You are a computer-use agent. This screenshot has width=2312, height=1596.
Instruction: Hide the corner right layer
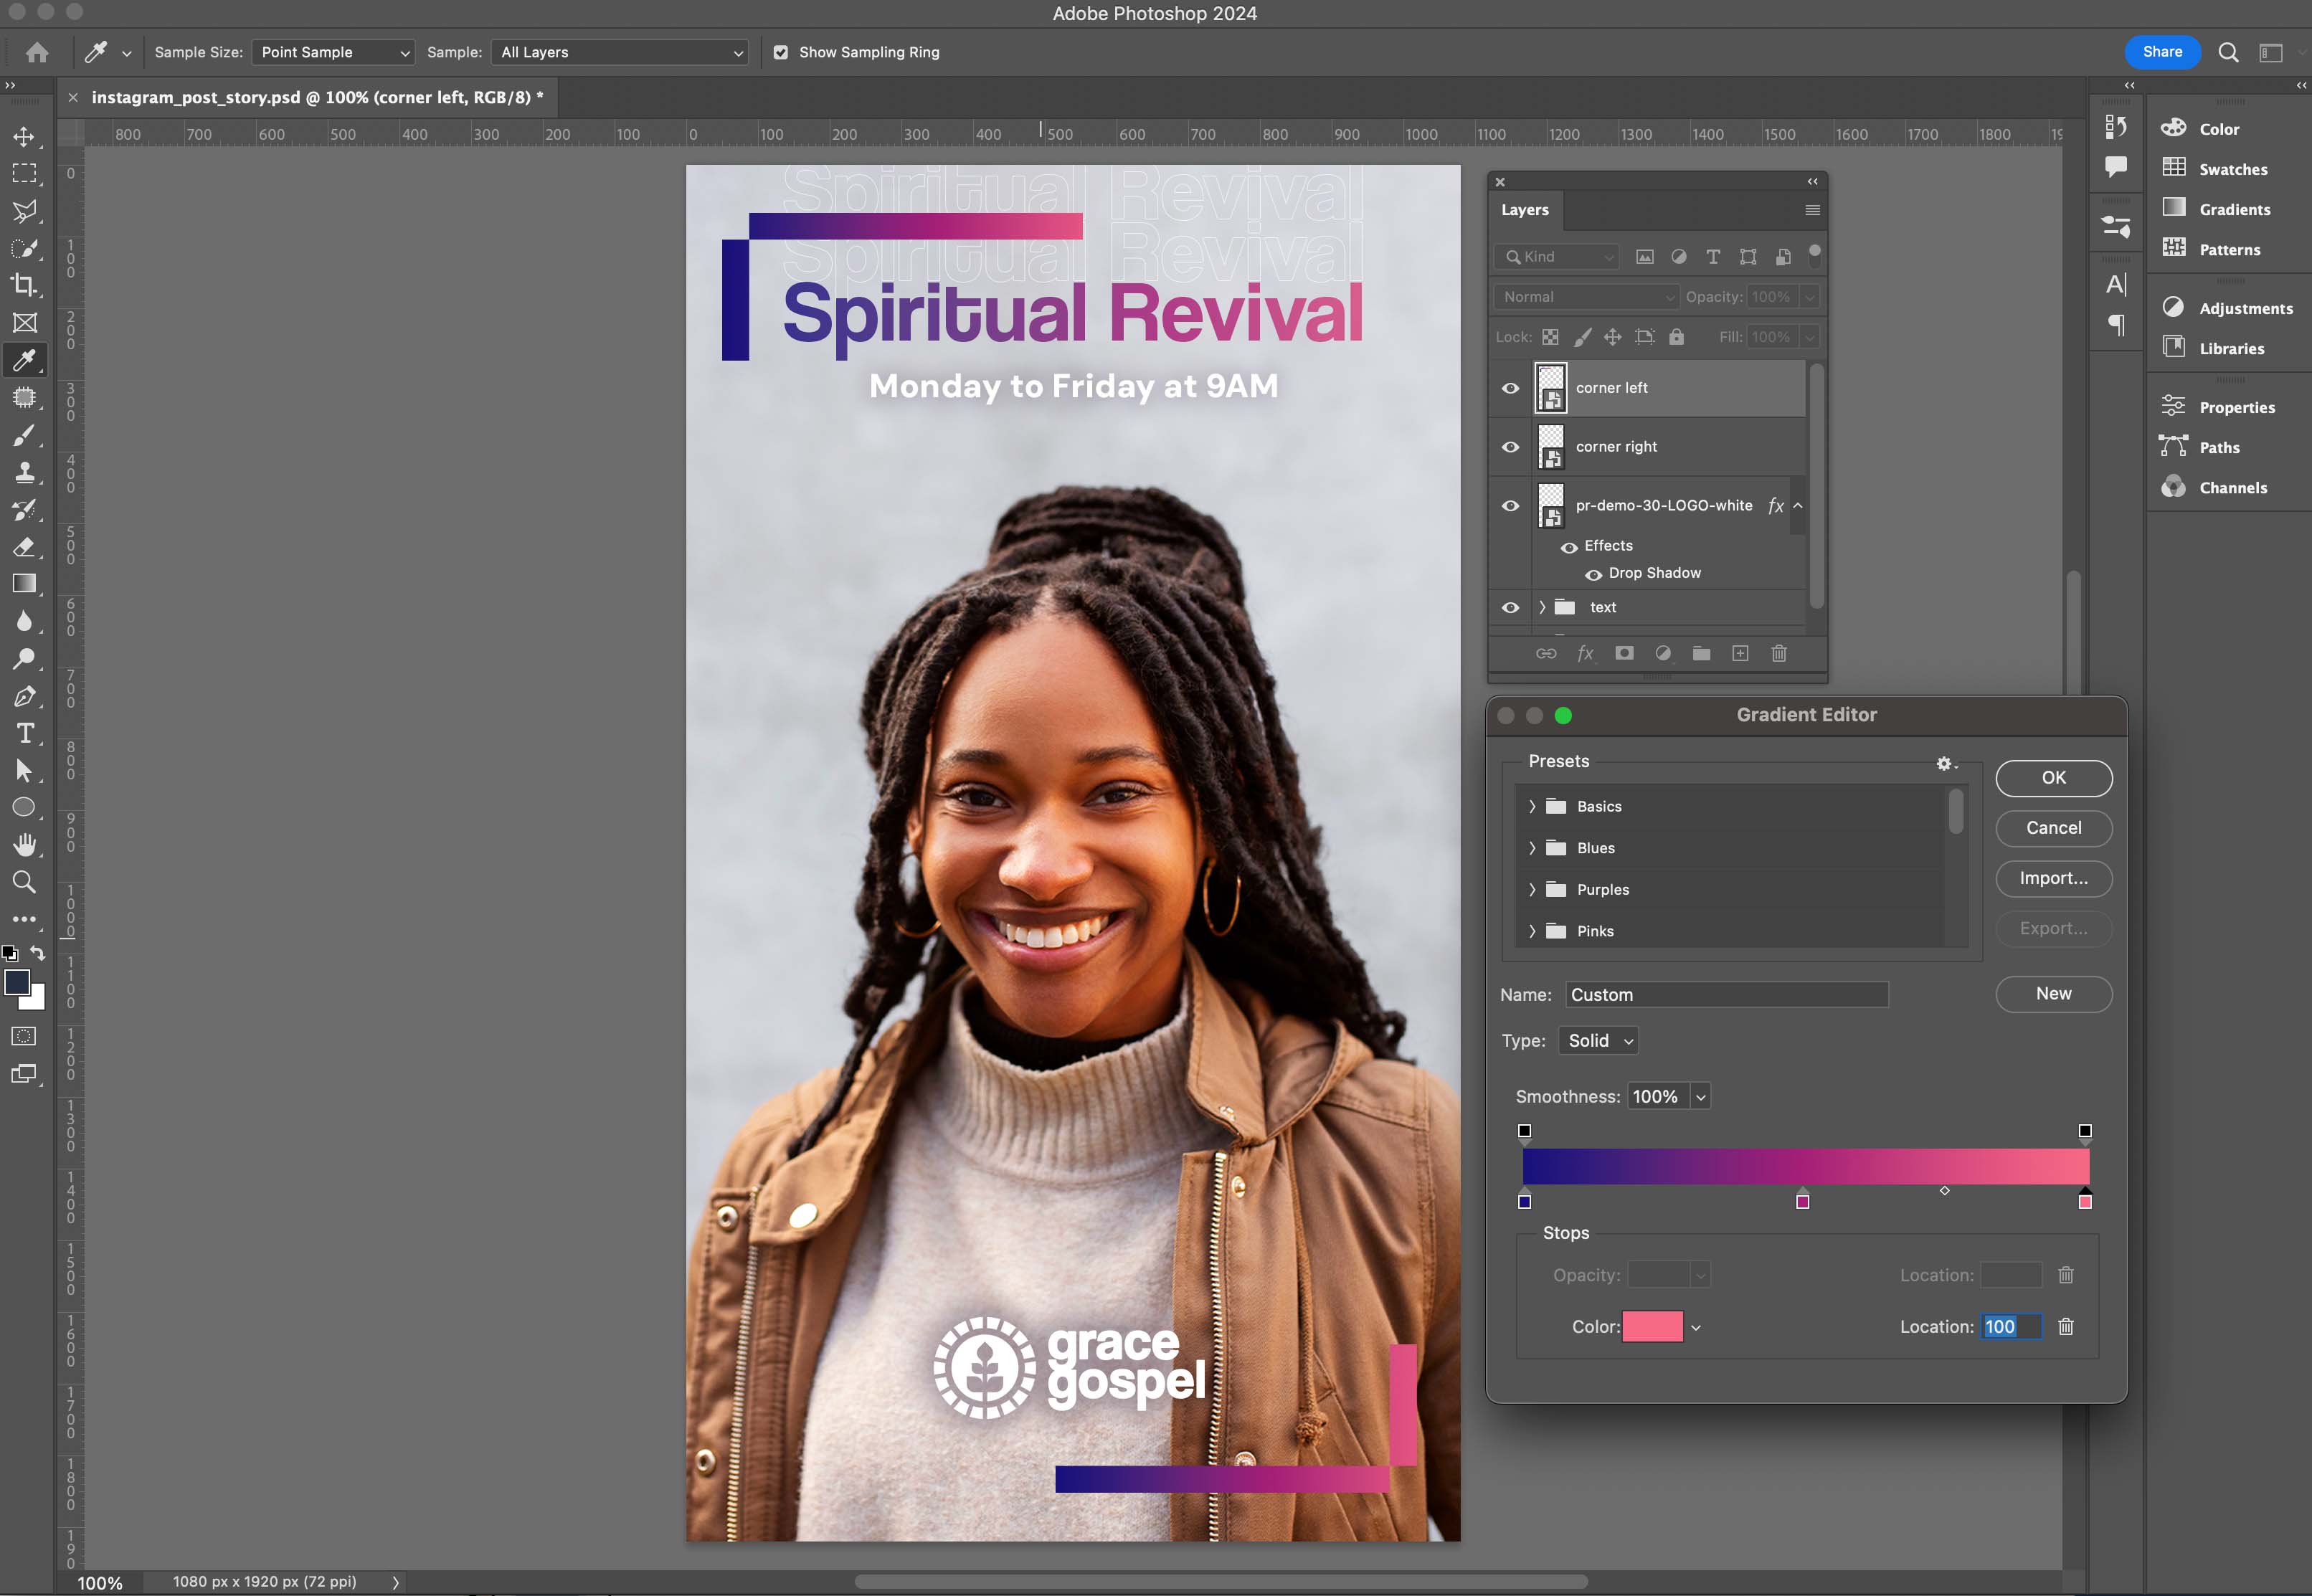(1510, 447)
